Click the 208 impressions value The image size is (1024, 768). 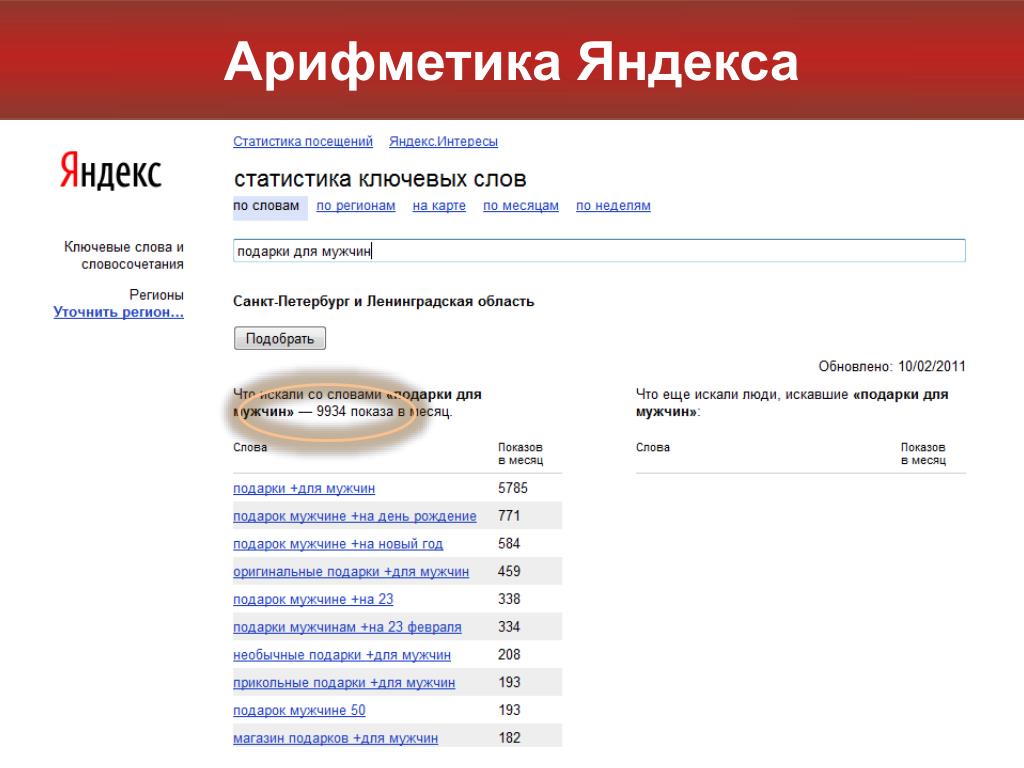[x=509, y=654]
